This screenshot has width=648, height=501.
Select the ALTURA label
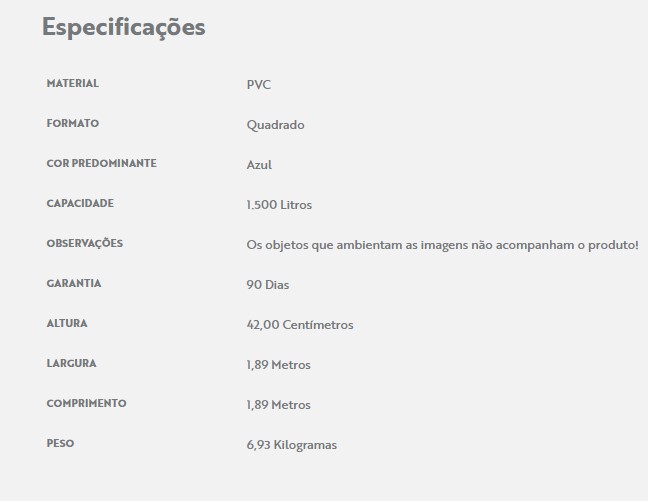(x=67, y=323)
